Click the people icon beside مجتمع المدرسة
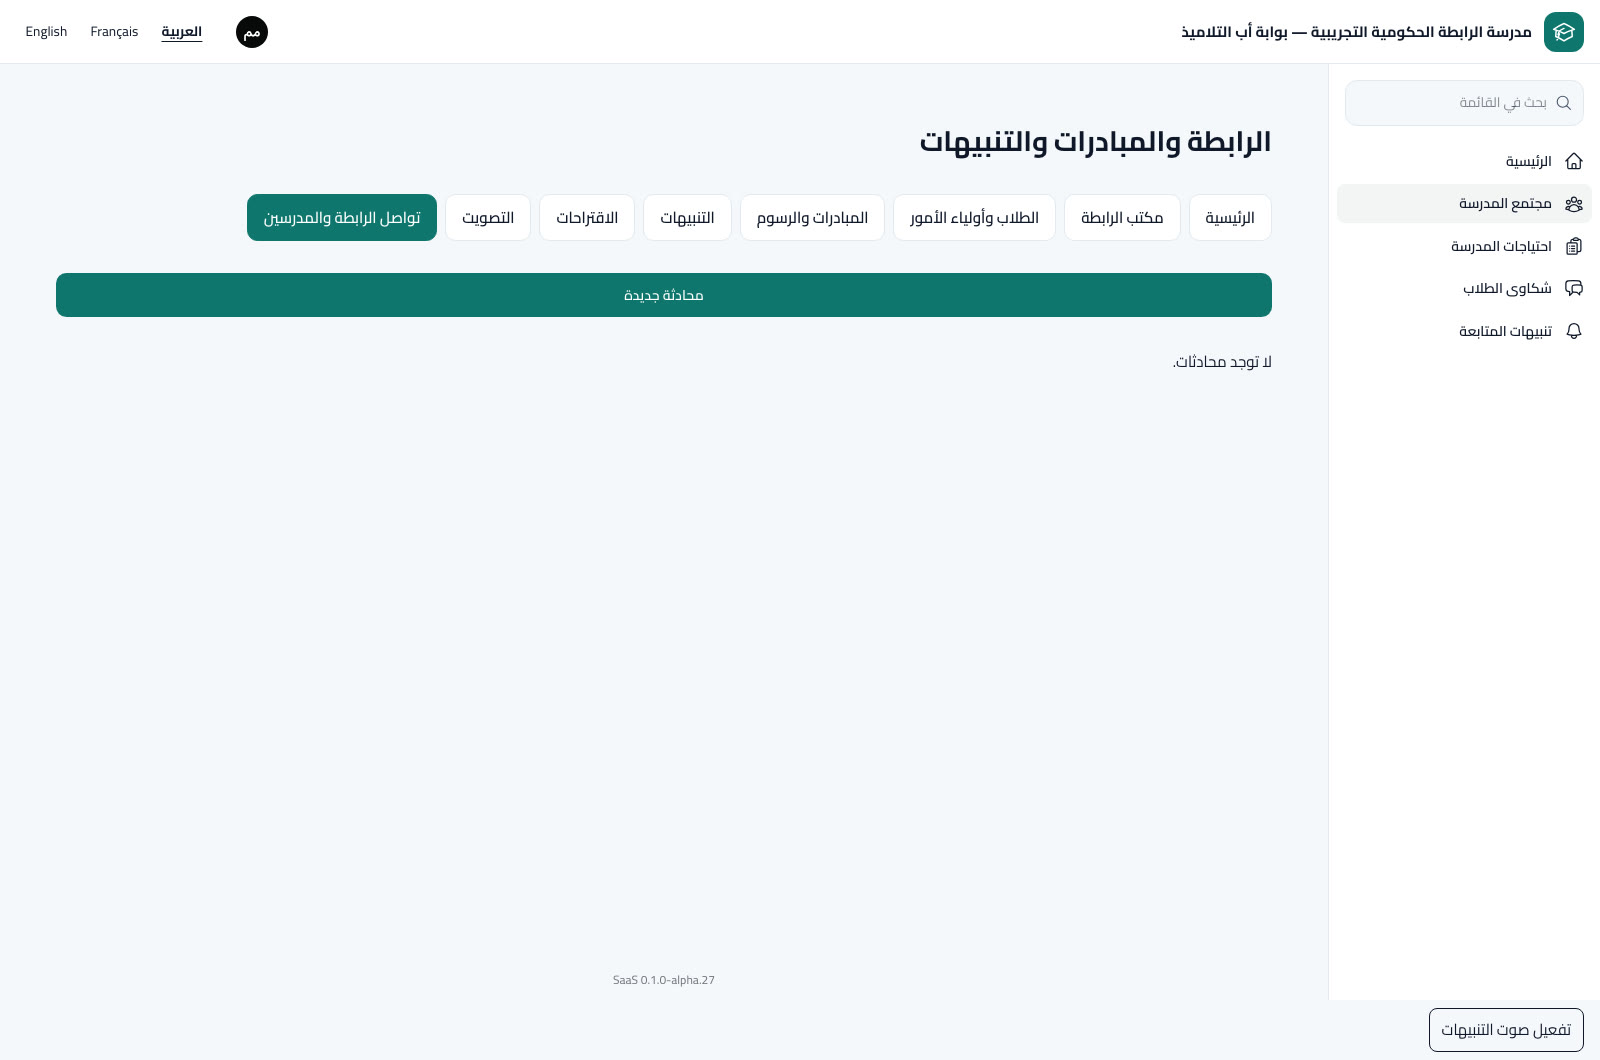1600x1060 pixels. [1574, 204]
